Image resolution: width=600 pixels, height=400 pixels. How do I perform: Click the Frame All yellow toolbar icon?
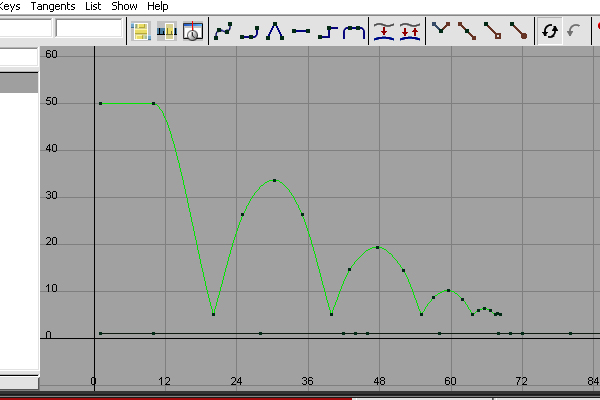click(141, 31)
